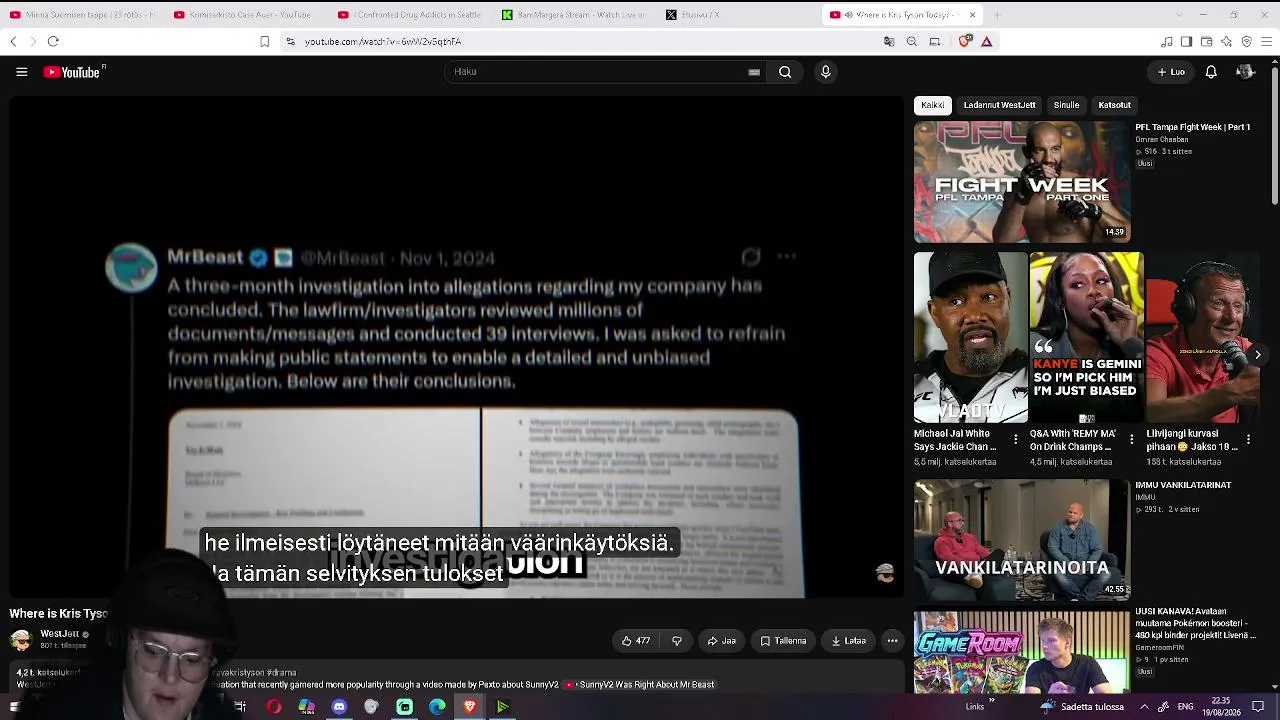The image size is (1280, 720).
Task: Switch to the Etusivu / X tab
Action: (x=738, y=15)
